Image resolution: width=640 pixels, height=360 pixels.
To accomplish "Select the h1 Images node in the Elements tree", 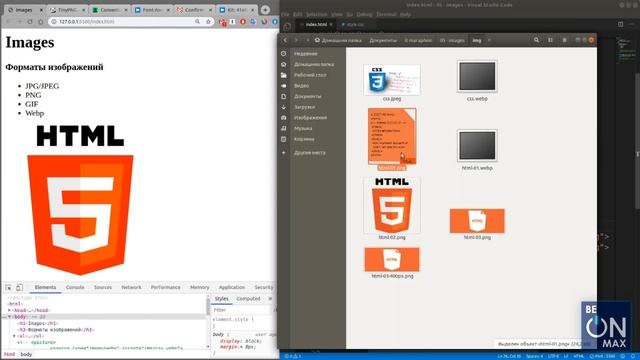I will 38,323.
